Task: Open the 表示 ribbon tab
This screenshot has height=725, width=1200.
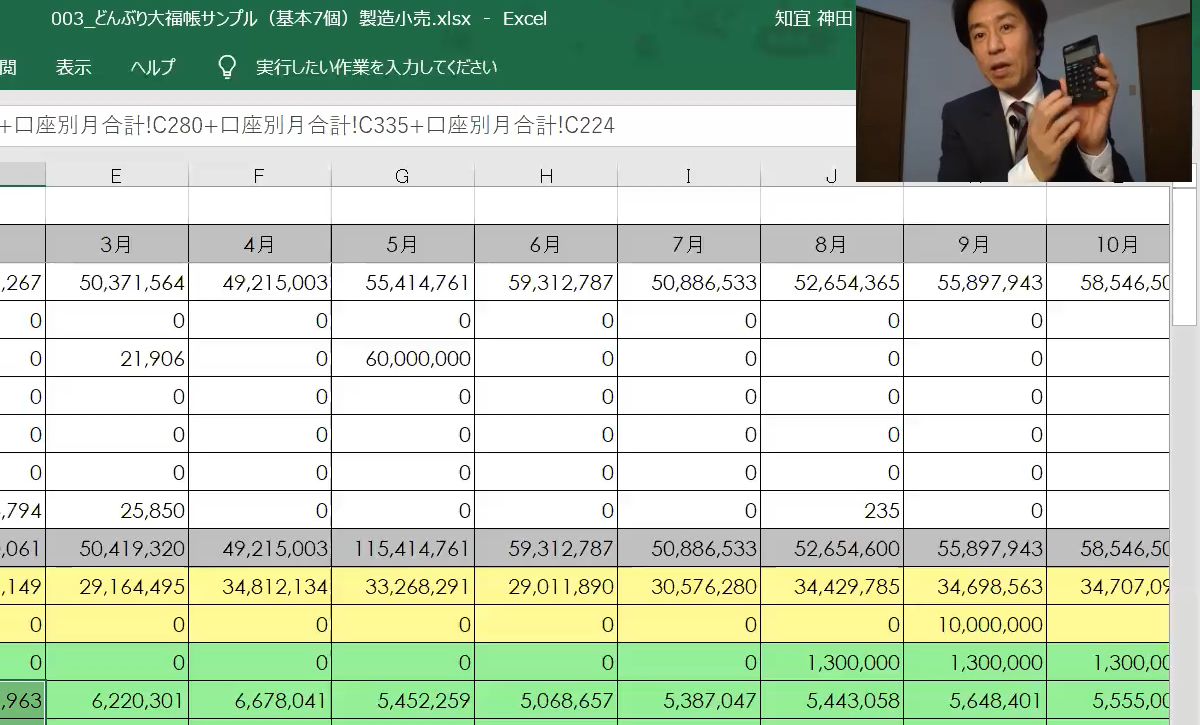Action: tap(73, 67)
